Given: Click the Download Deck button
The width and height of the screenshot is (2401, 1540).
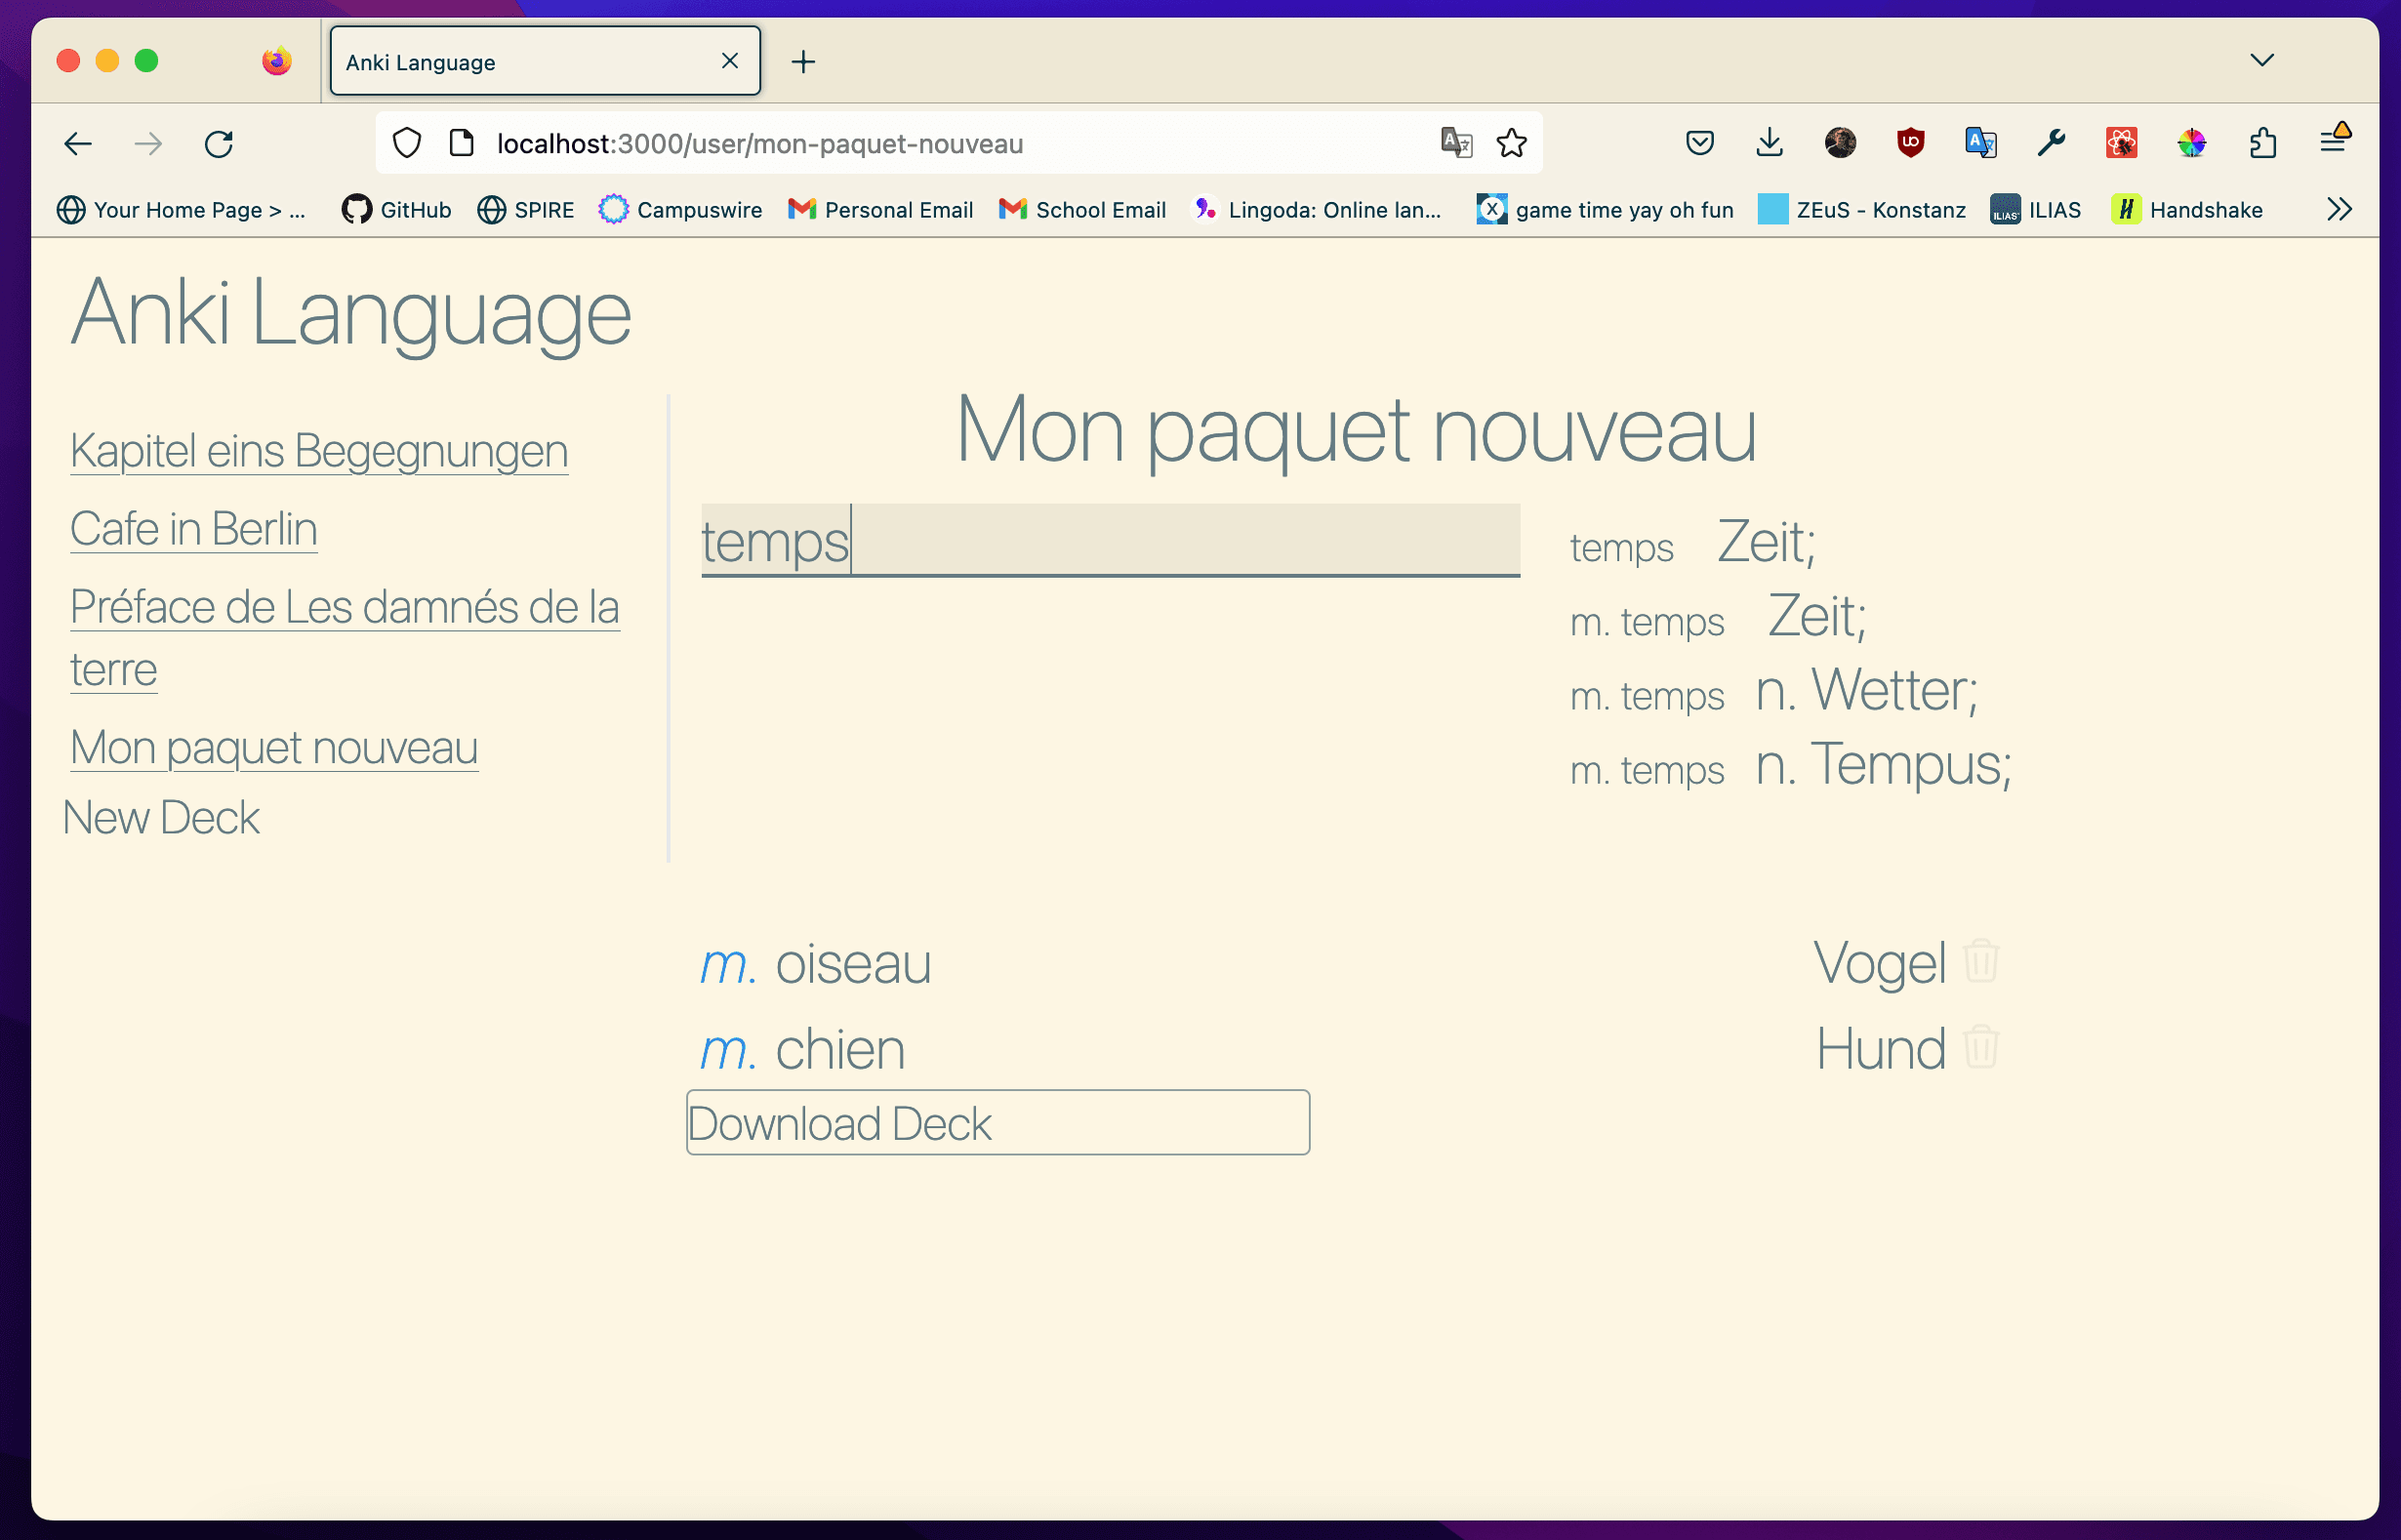Looking at the screenshot, I should (997, 1122).
